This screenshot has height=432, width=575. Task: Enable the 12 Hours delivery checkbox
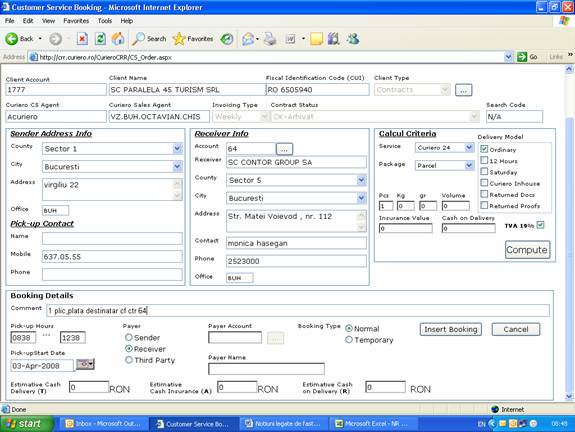484,160
